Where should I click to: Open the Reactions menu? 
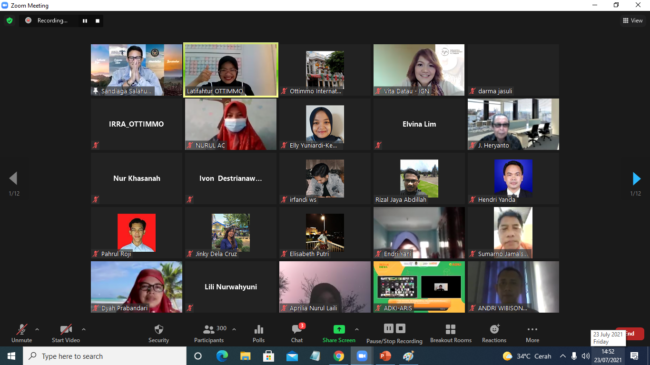[494, 333]
